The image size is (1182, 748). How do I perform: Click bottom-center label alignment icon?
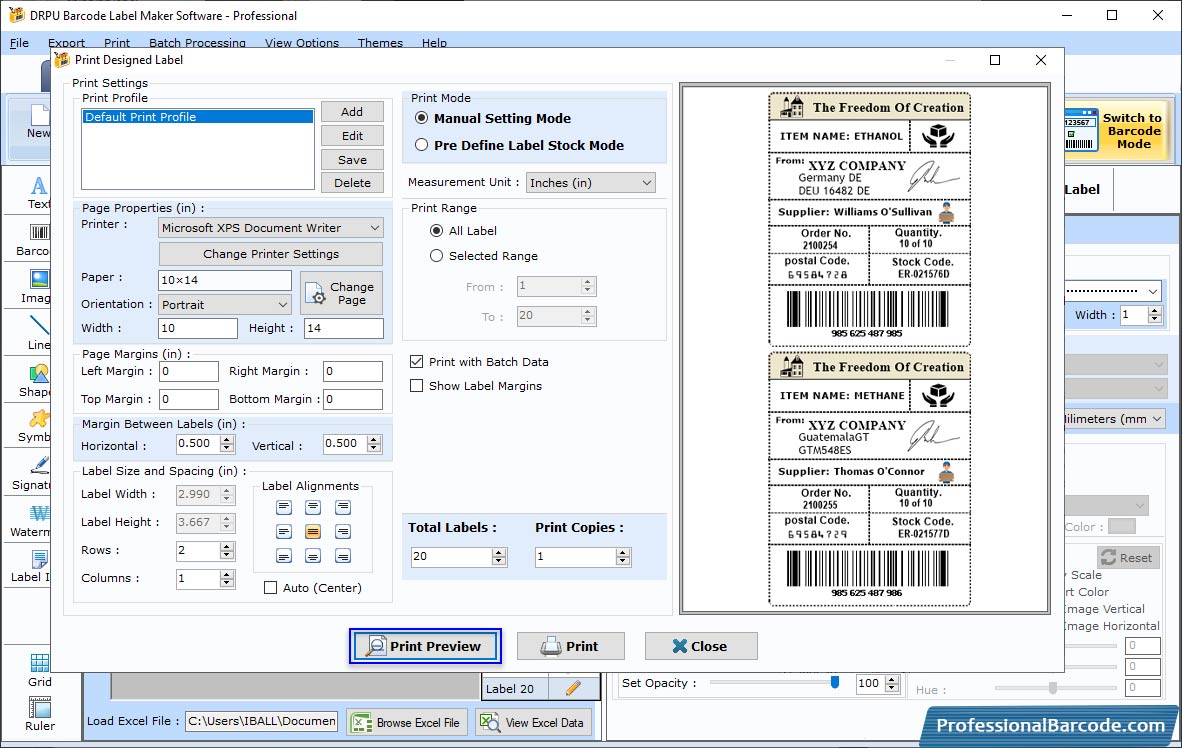tap(313, 556)
